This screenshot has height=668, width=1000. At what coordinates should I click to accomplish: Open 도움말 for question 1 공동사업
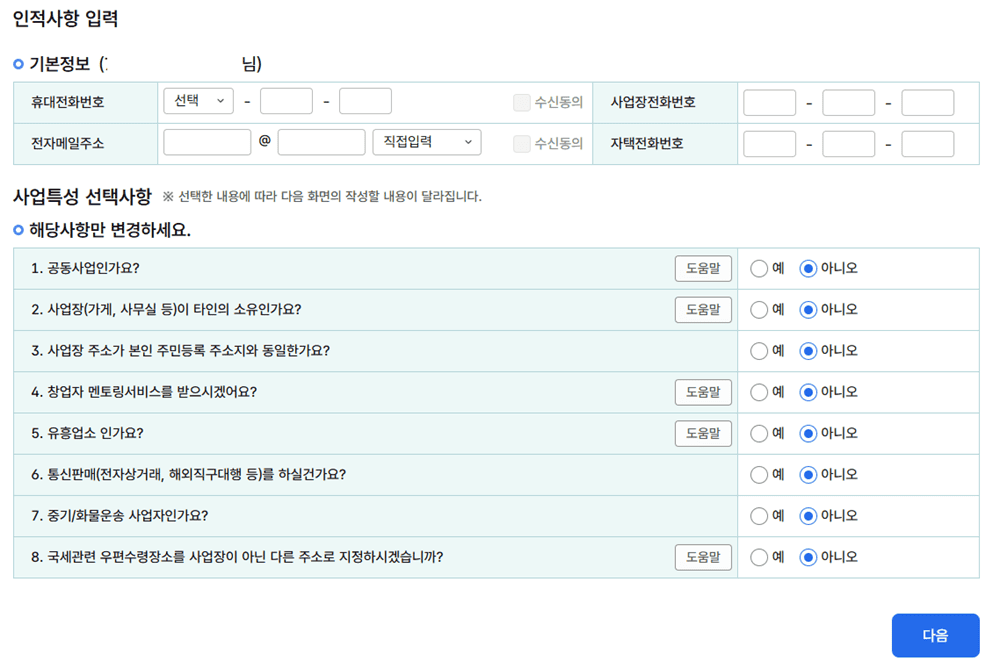[703, 268]
